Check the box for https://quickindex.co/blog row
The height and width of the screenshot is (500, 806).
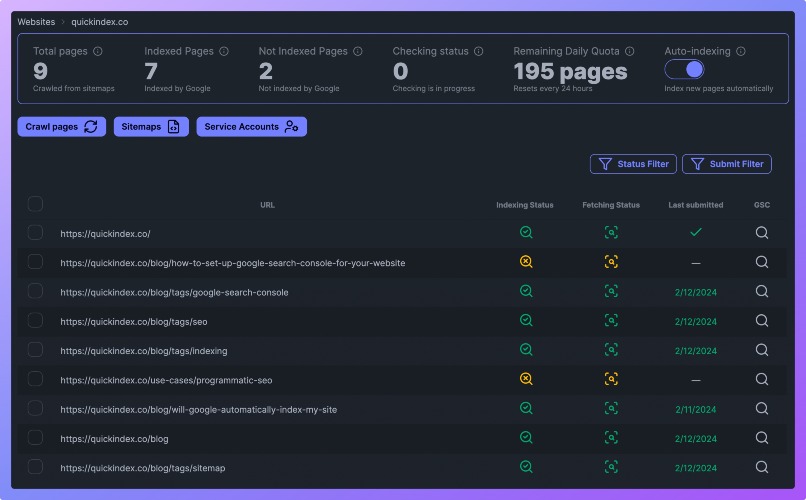[35, 437]
